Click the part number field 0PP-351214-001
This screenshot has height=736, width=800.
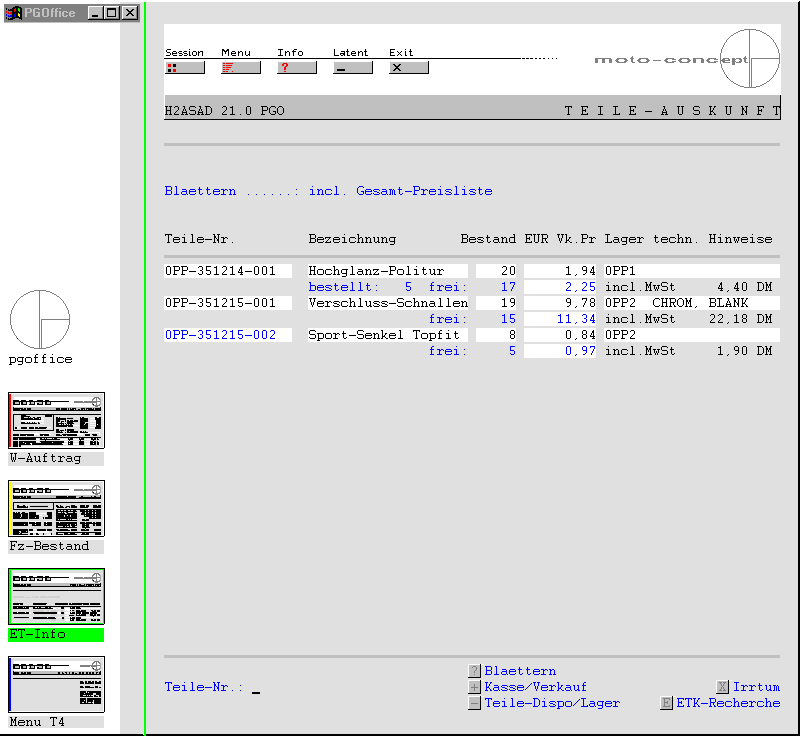pyautogui.click(x=228, y=271)
